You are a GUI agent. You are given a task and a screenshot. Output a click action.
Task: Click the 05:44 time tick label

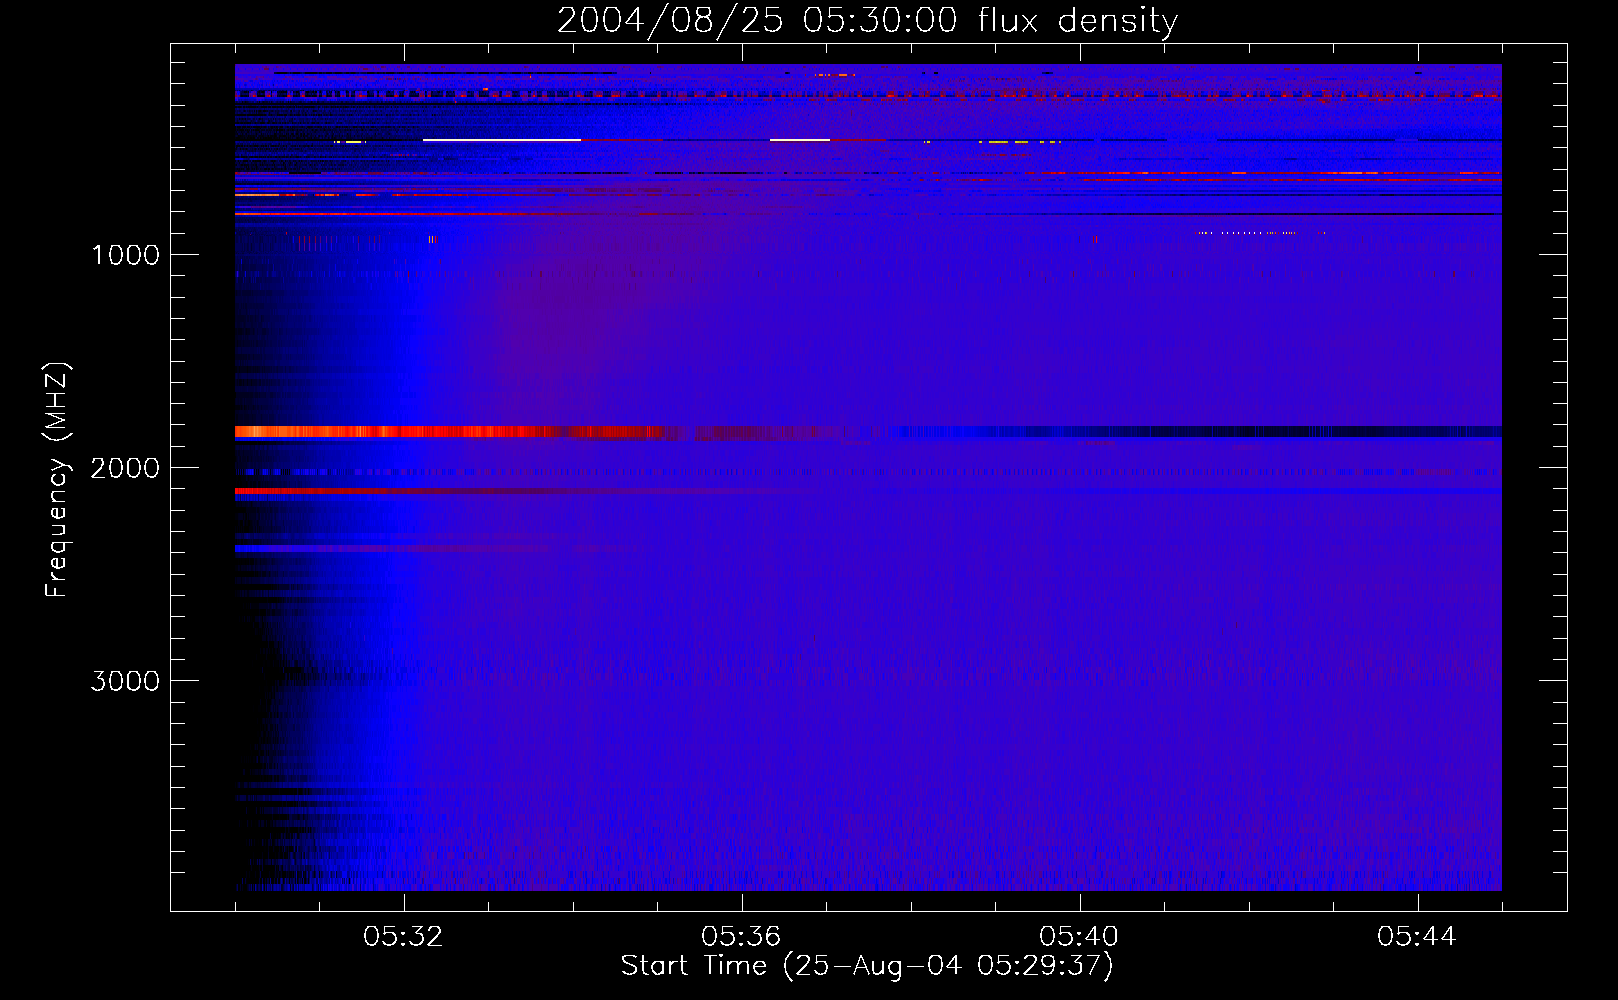[1417, 937]
